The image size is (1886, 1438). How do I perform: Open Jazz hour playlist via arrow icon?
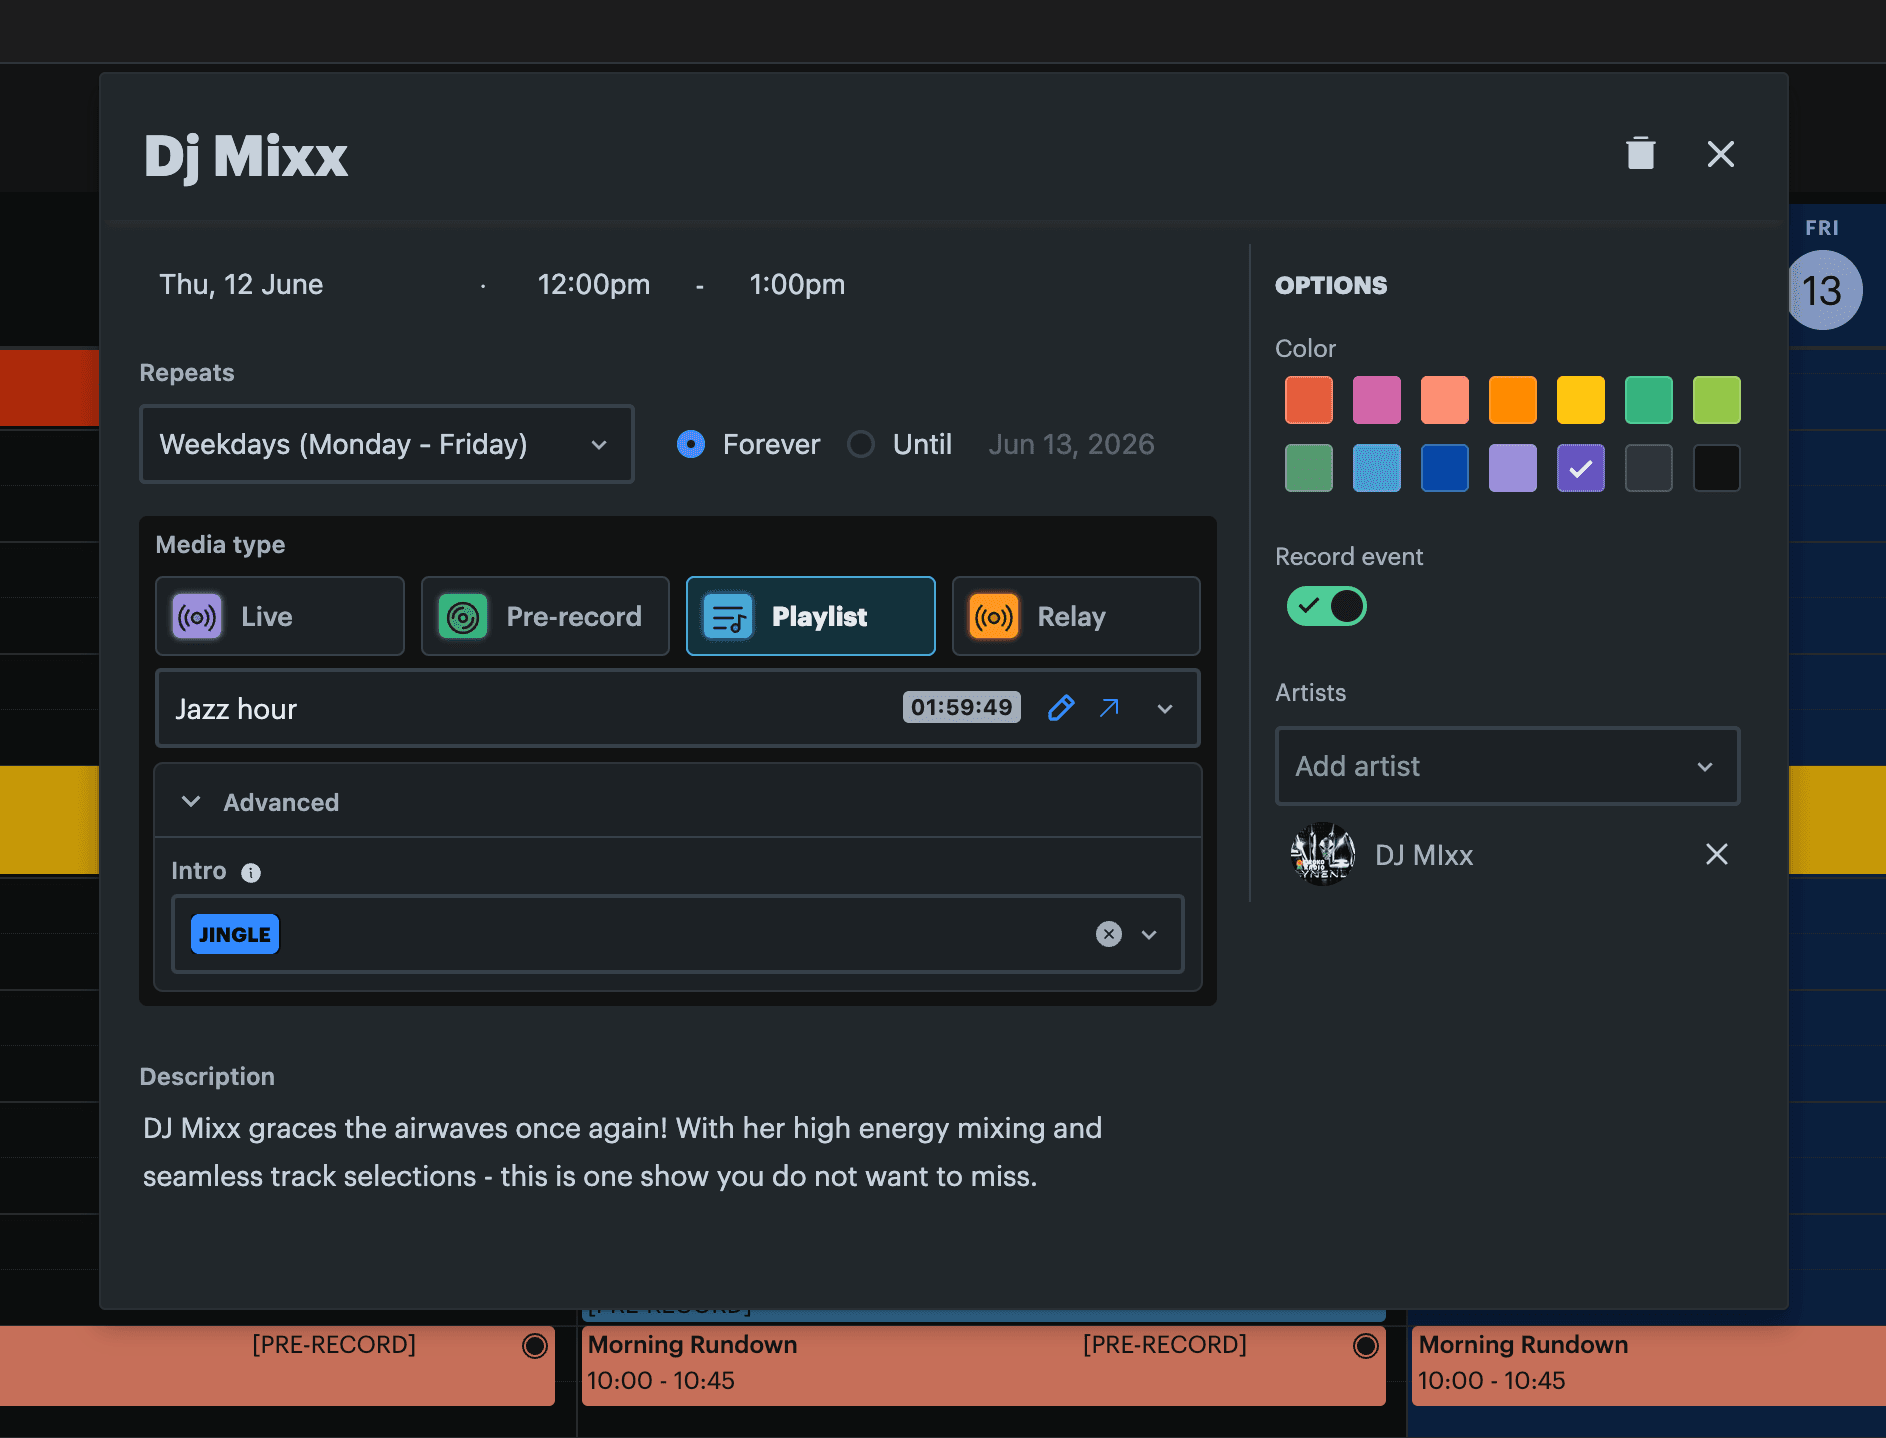[x=1109, y=708]
